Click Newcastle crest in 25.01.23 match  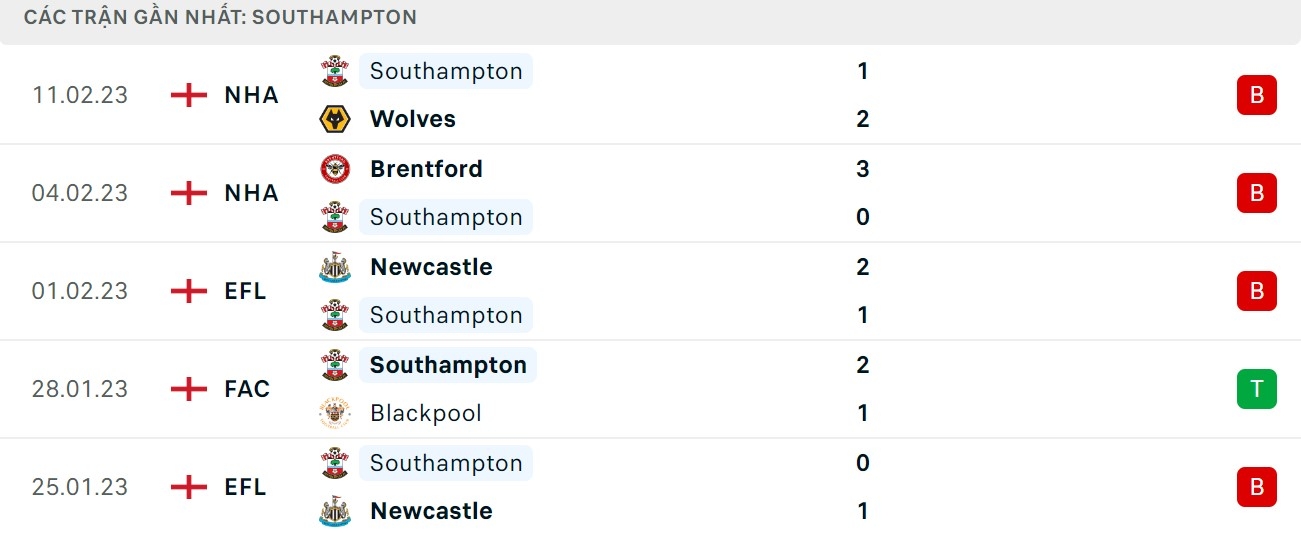[335, 511]
